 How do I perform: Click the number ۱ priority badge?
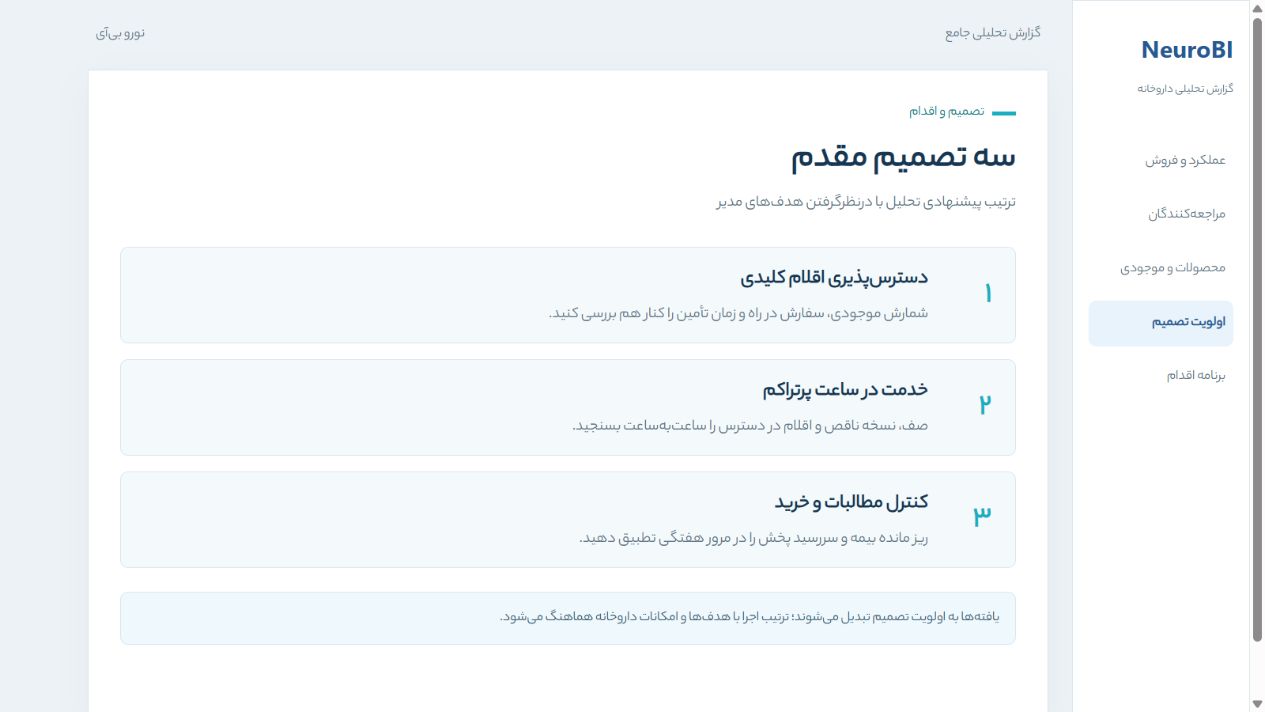point(987,294)
